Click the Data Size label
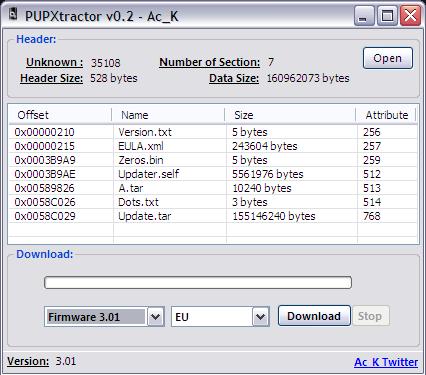Screen dimensions: 426x375 click(234, 78)
